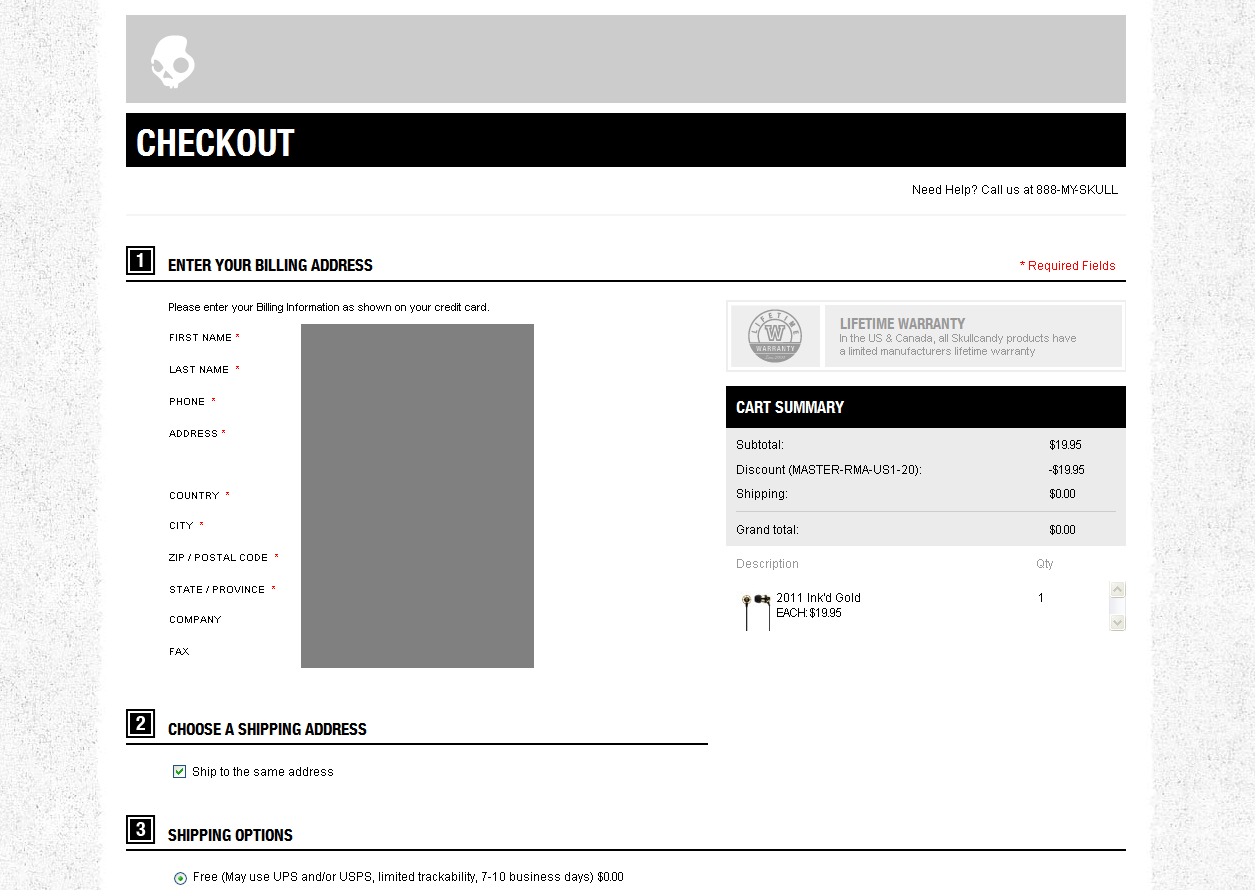Image resolution: width=1255 pixels, height=890 pixels.
Task: Click the Need Help phone number text
Action: [x=1015, y=190]
